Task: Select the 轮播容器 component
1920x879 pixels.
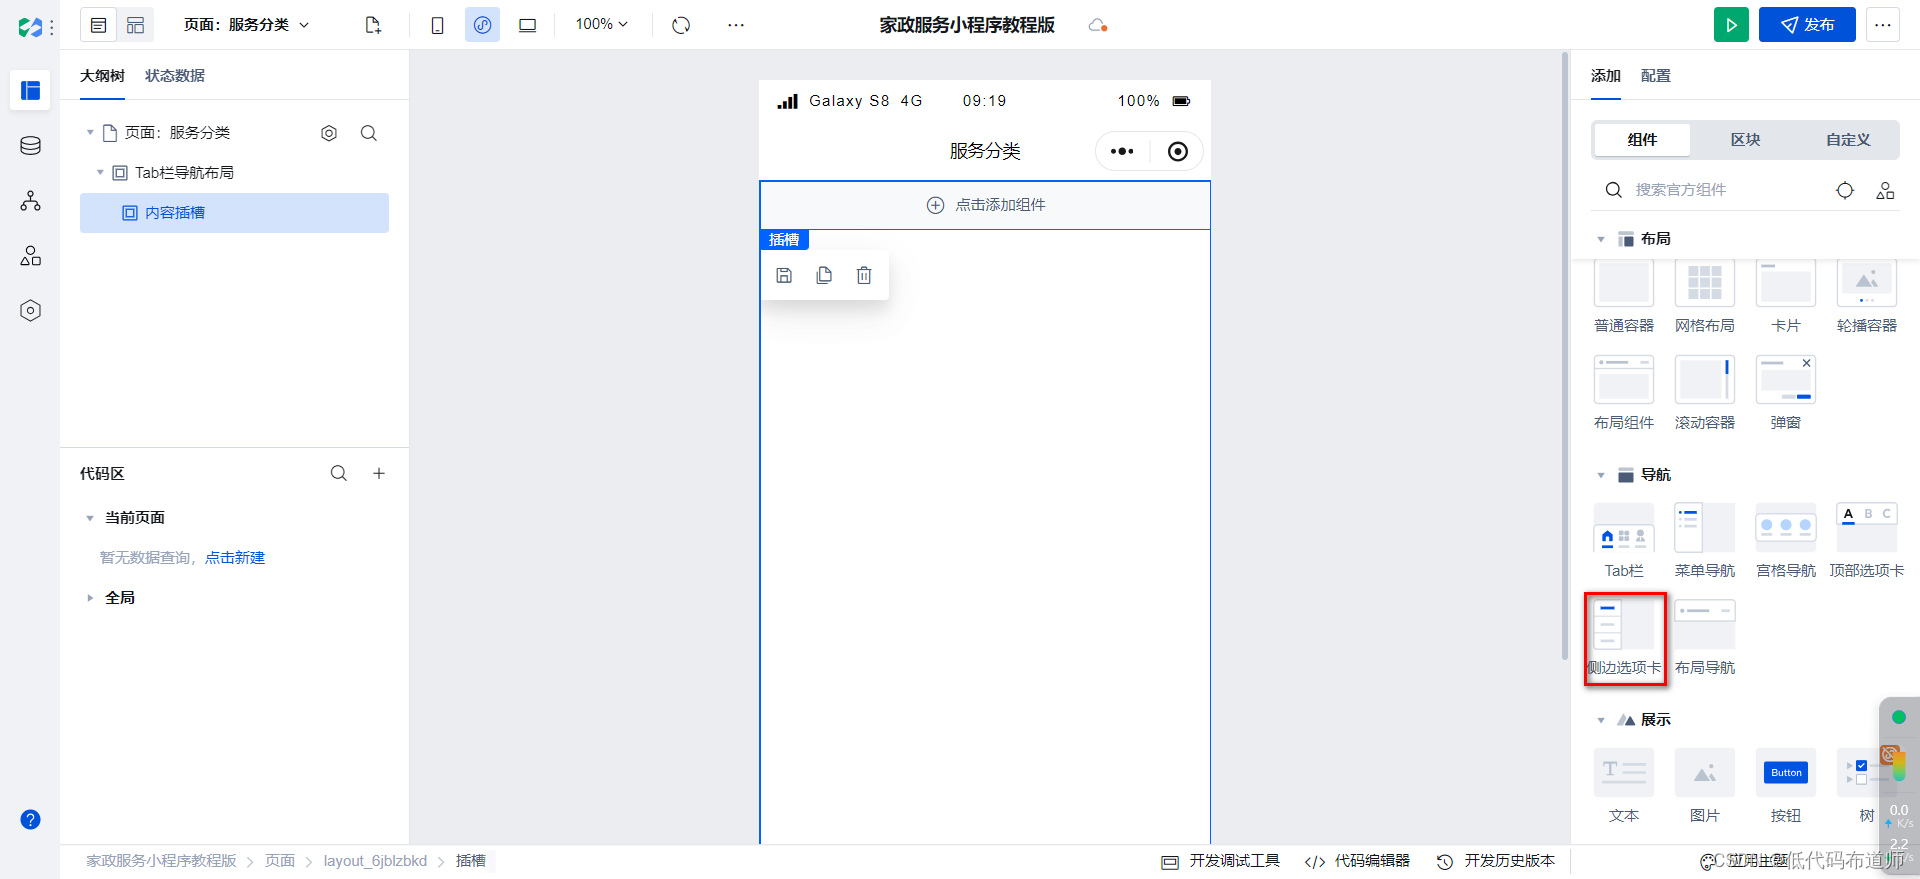Action: point(1866,296)
